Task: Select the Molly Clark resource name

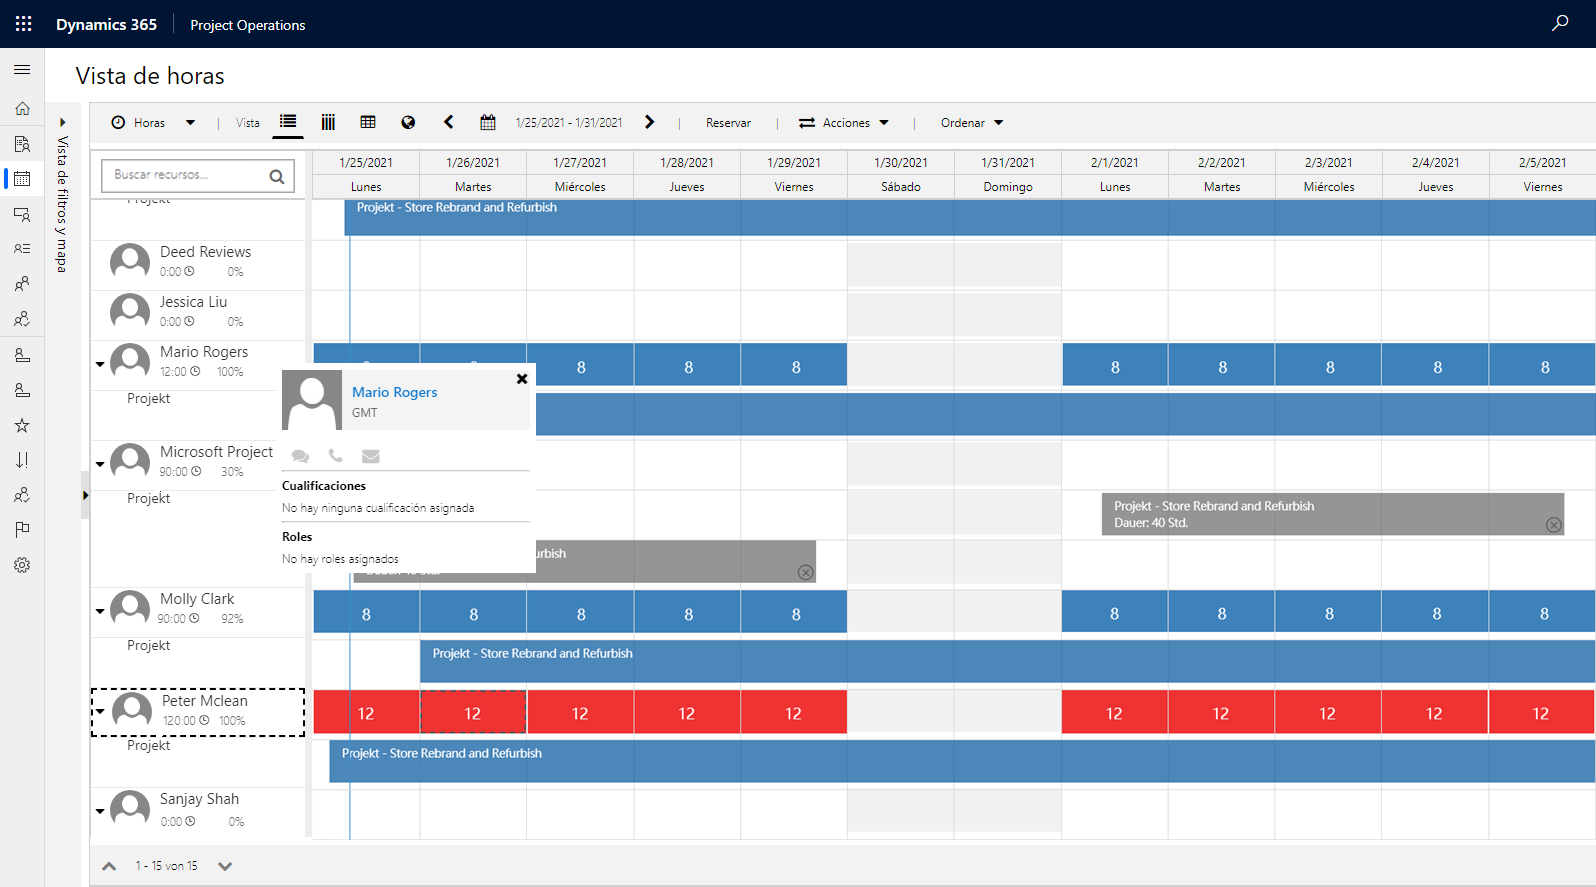Action: point(197,599)
